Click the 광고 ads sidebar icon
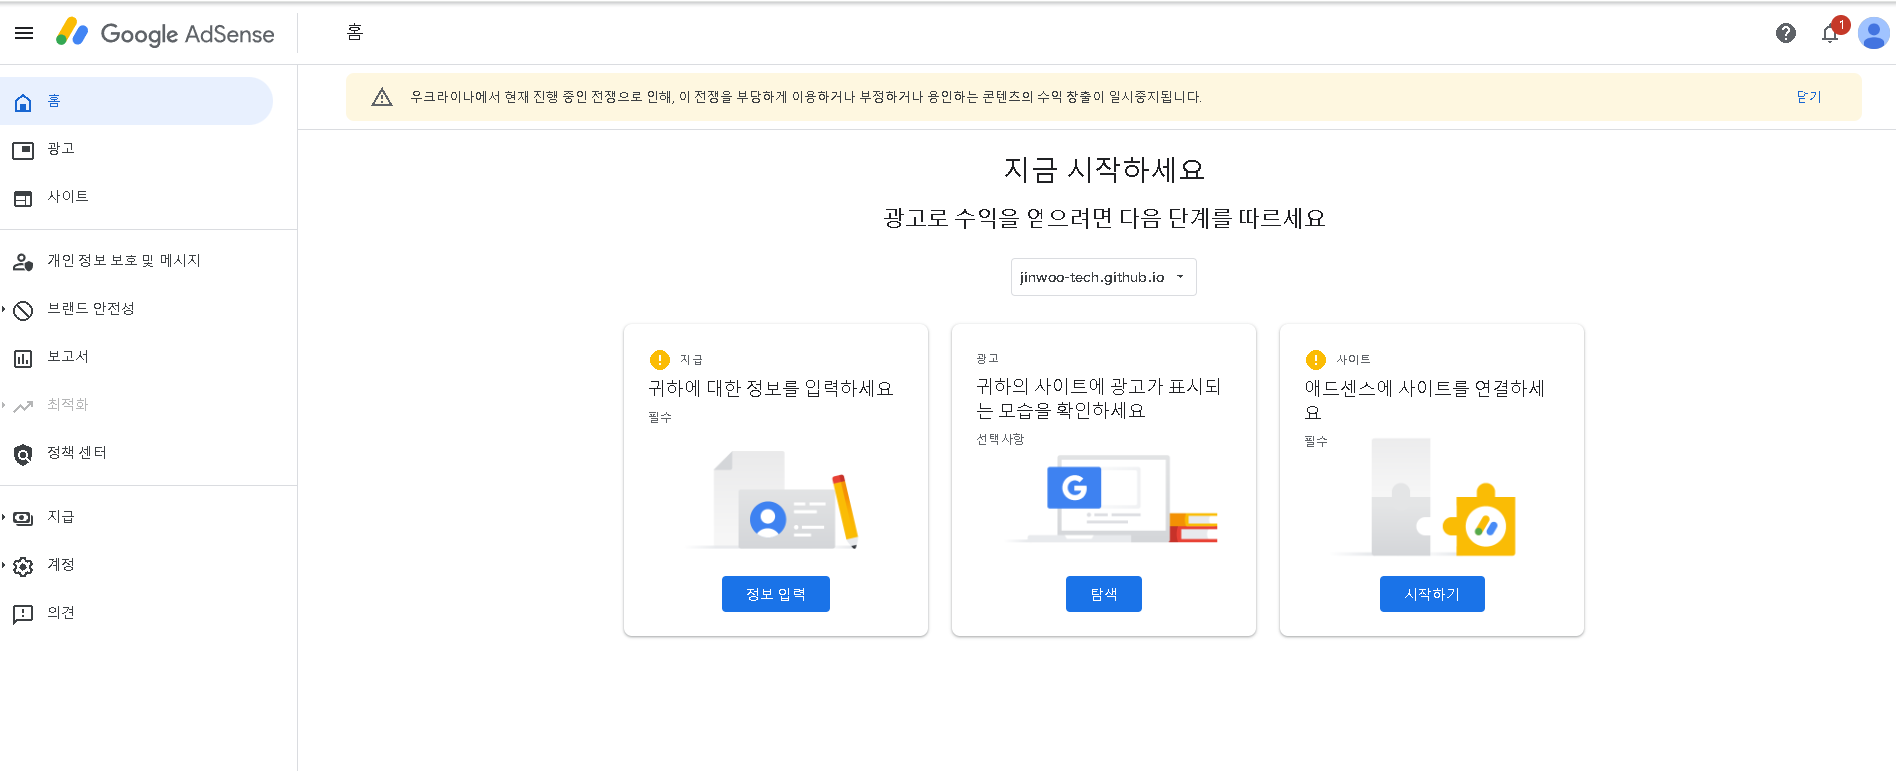1896x771 pixels. click(23, 150)
